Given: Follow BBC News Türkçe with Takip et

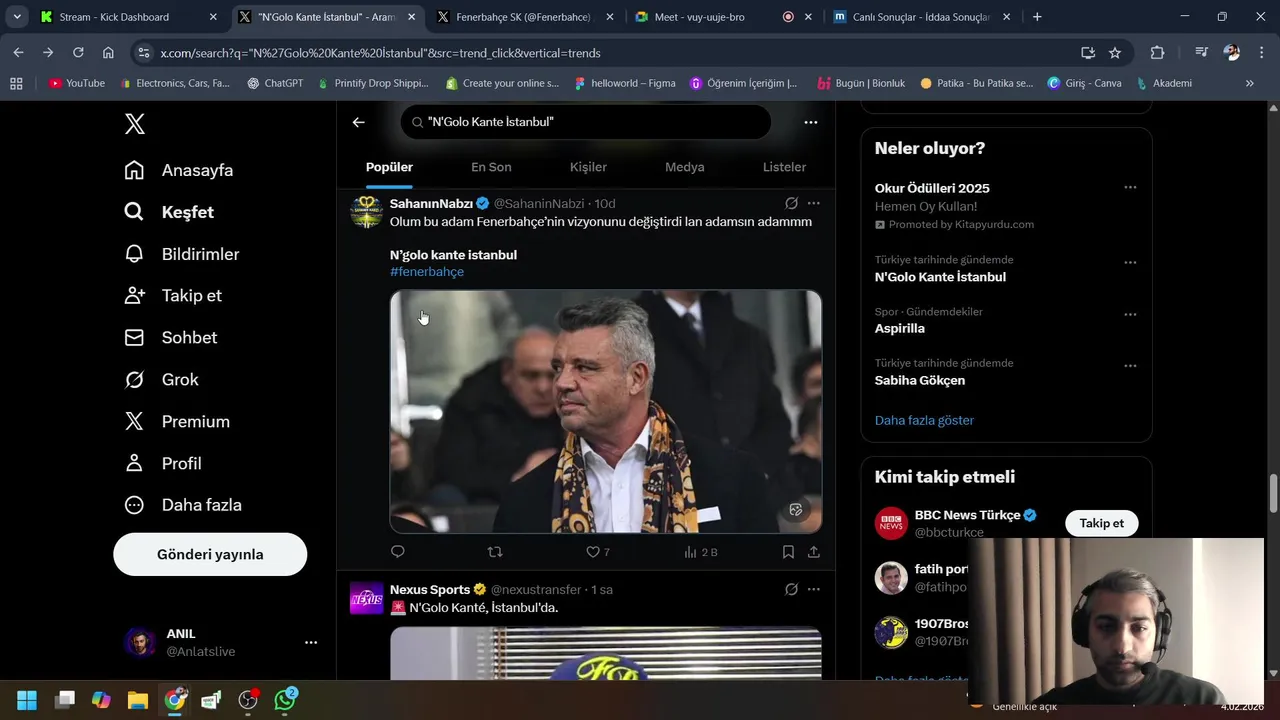Looking at the screenshot, I should [1101, 523].
